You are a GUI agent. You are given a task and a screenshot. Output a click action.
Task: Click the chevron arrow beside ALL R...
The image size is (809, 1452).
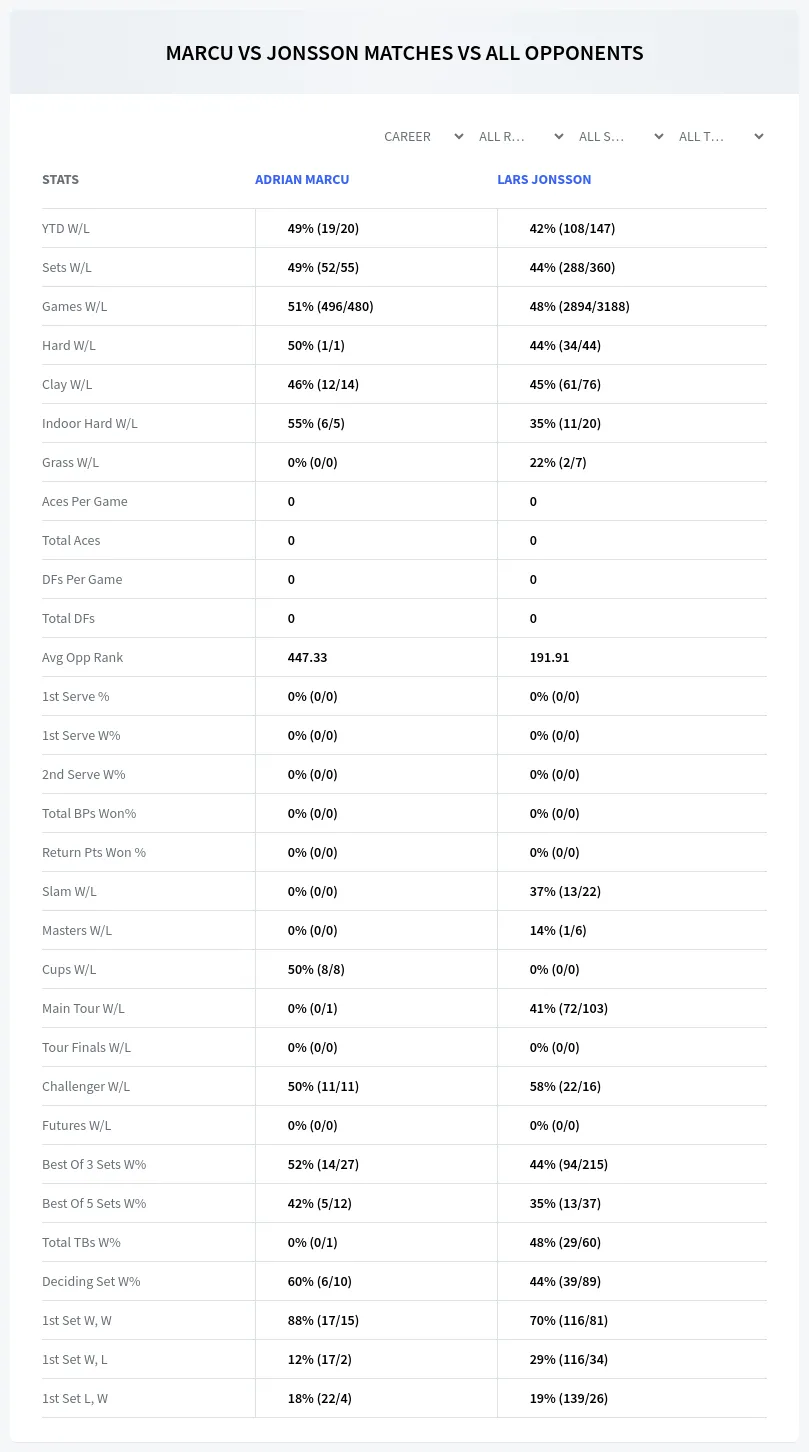(x=558, y=136)
